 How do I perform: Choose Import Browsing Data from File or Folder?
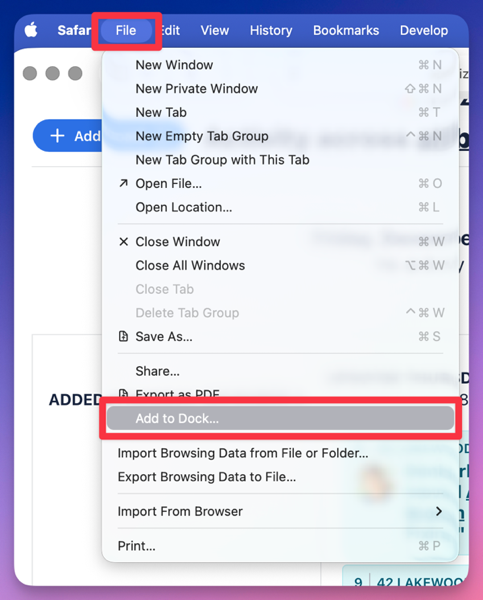coord(280,453)
